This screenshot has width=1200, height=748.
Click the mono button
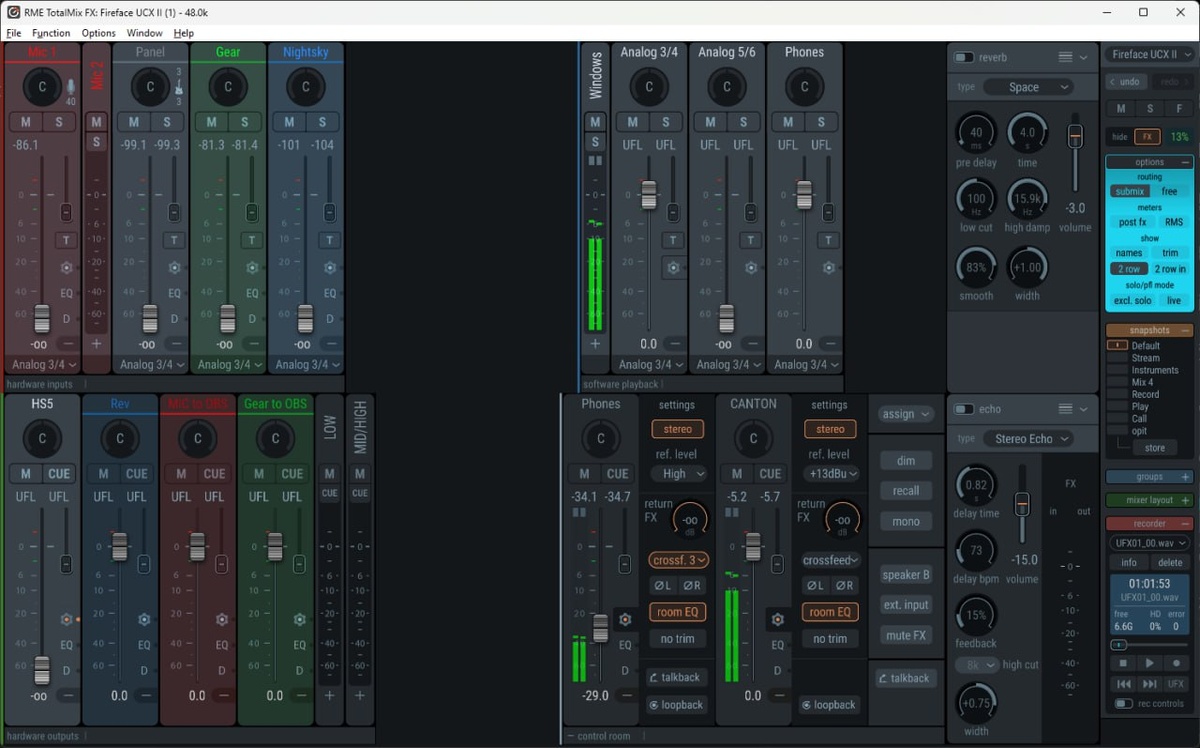click(x=906, y=522)
